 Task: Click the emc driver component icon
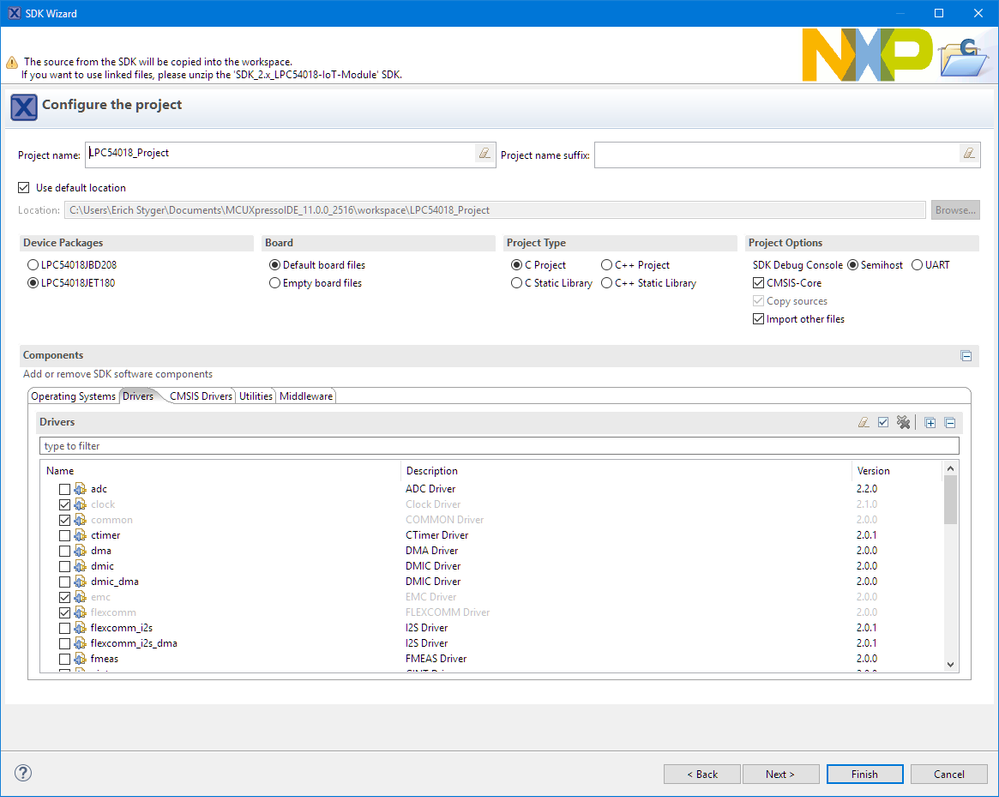(x=80, y=597)
